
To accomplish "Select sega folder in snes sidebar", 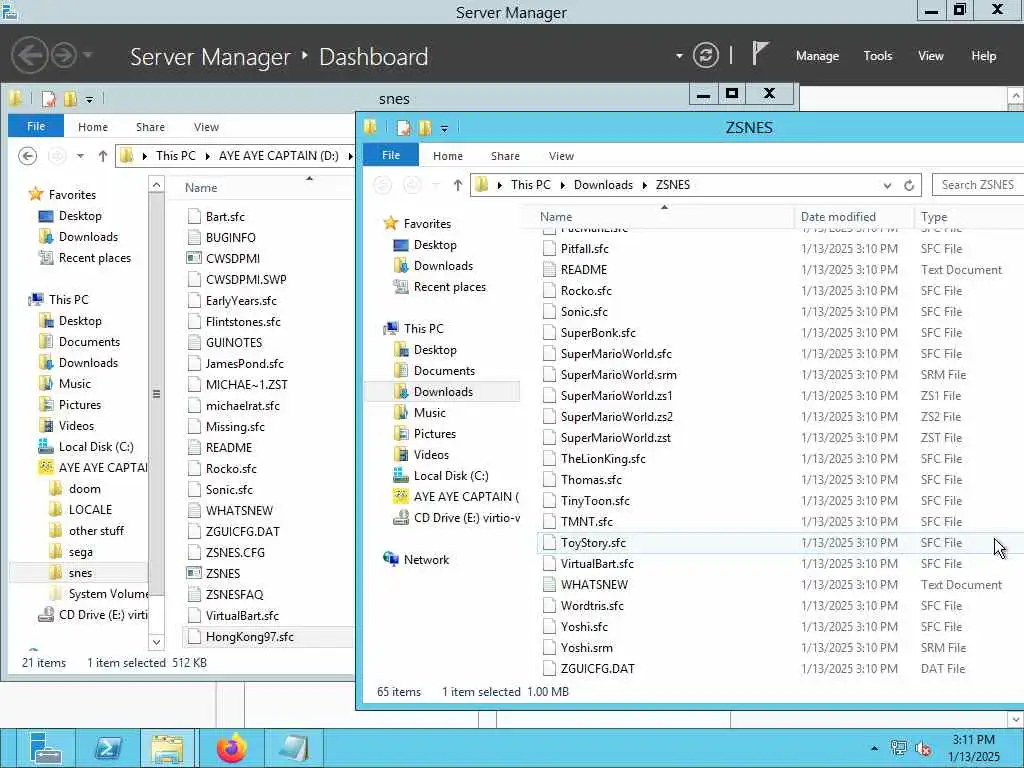I will click(x=80, y=552).
